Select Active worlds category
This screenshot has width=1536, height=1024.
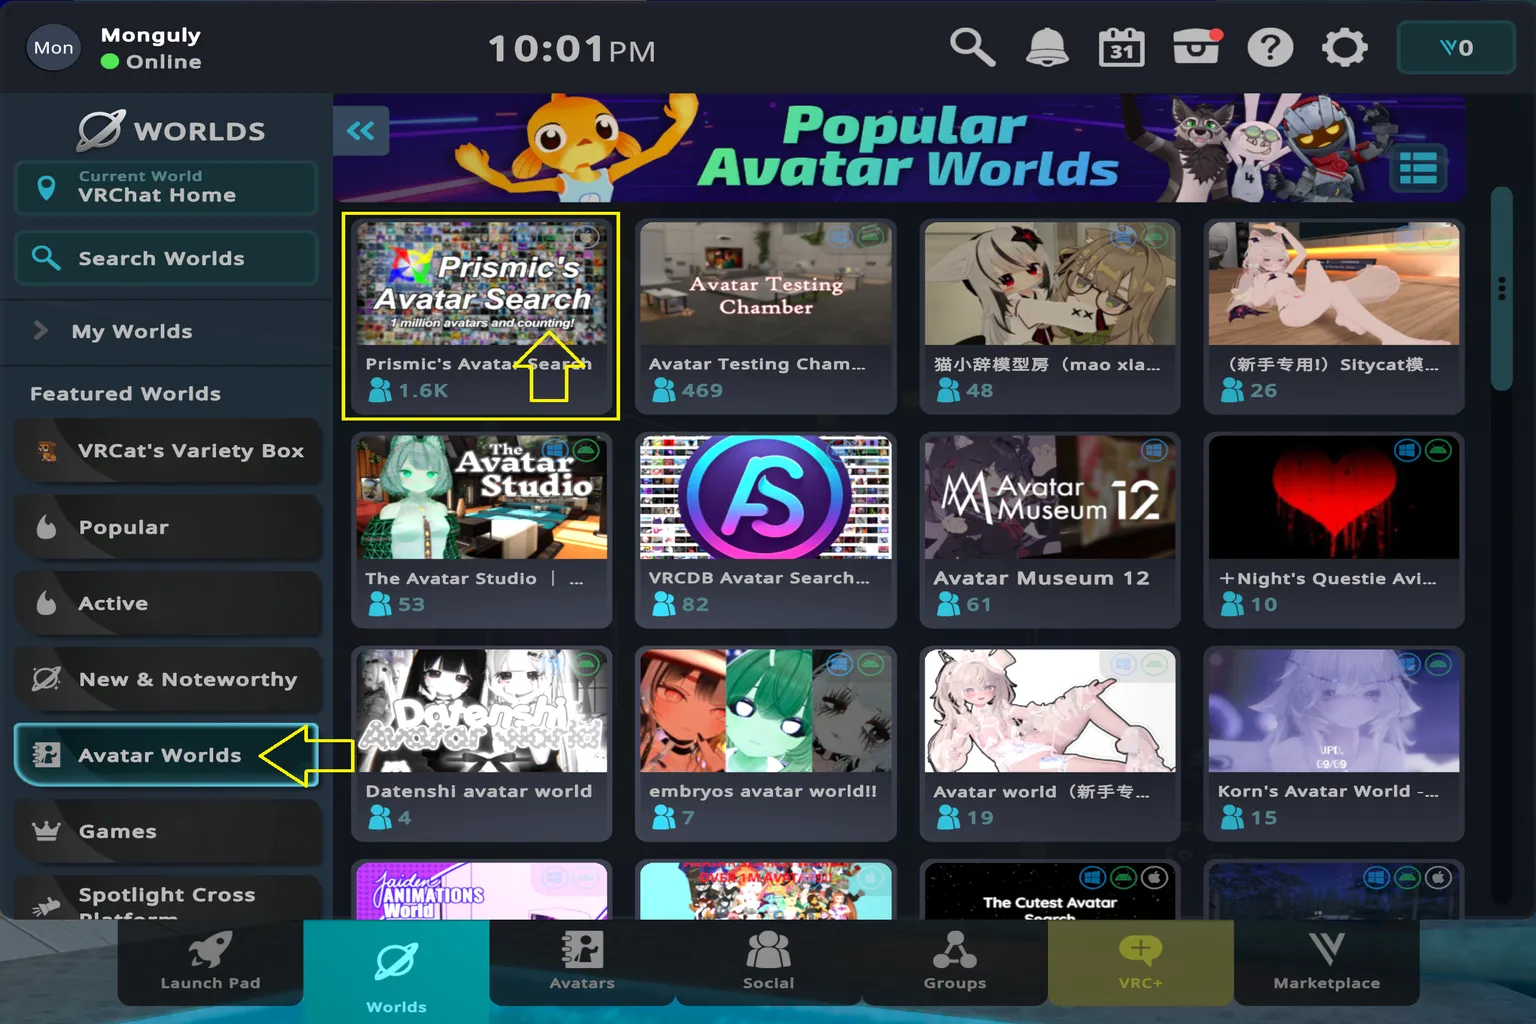tap(168, 603)
